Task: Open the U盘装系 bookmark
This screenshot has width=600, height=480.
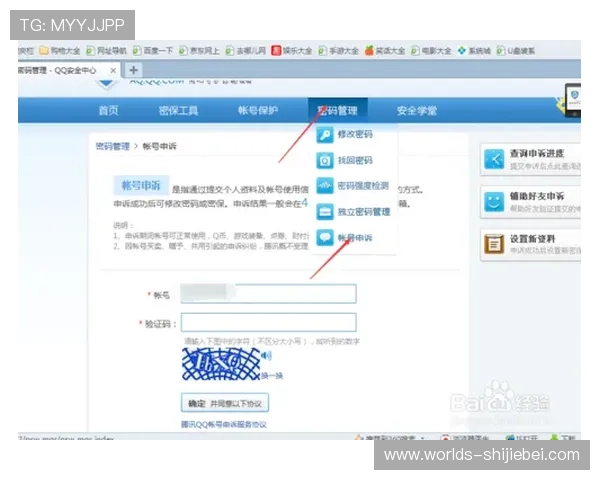Action: pos(516,51)
